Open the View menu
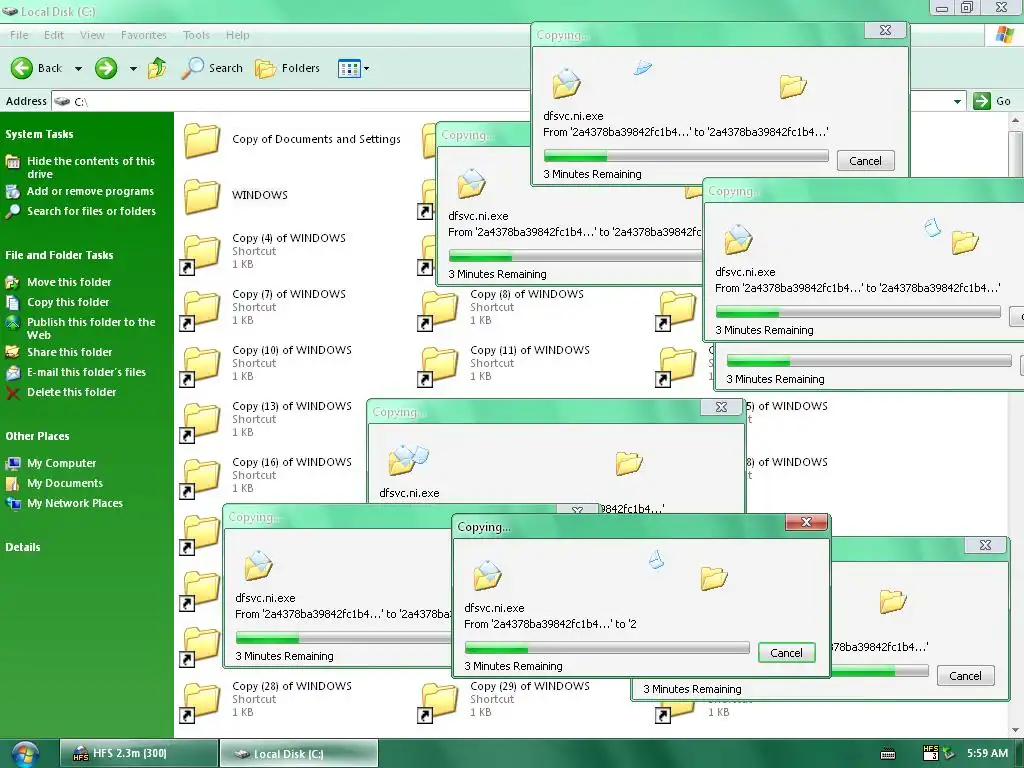1024x768 pixels. click(x=92, y=35)
